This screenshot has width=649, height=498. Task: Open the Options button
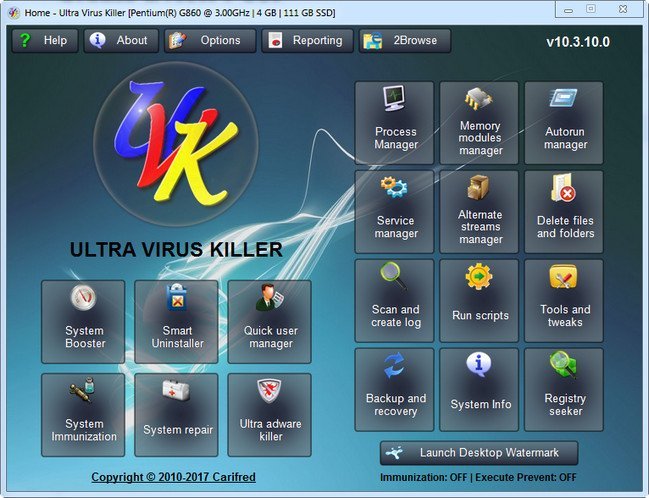click(x=210, y=41)
